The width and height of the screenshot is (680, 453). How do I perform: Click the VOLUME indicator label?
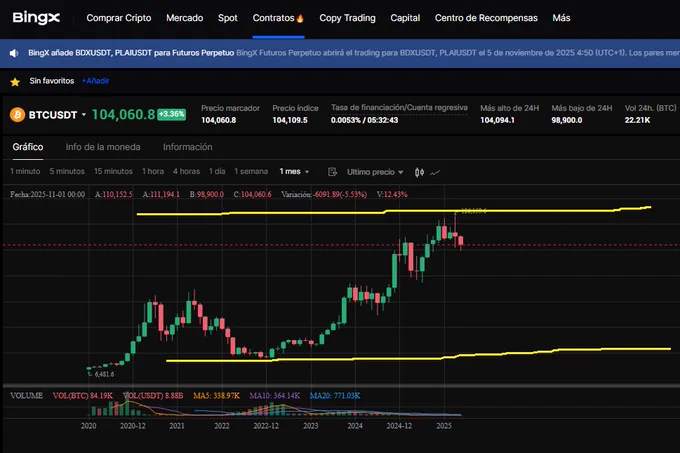tap(26, 396)
